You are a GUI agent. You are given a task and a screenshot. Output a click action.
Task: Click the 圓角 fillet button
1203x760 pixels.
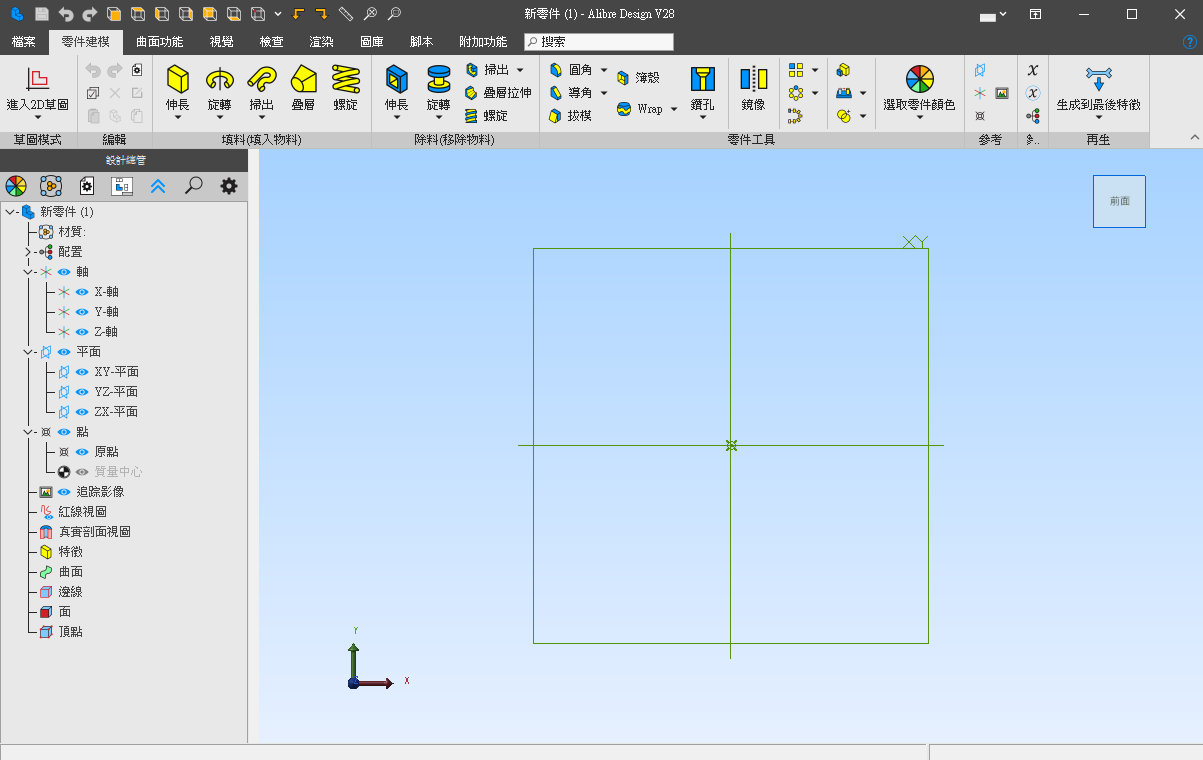[570, 70]
